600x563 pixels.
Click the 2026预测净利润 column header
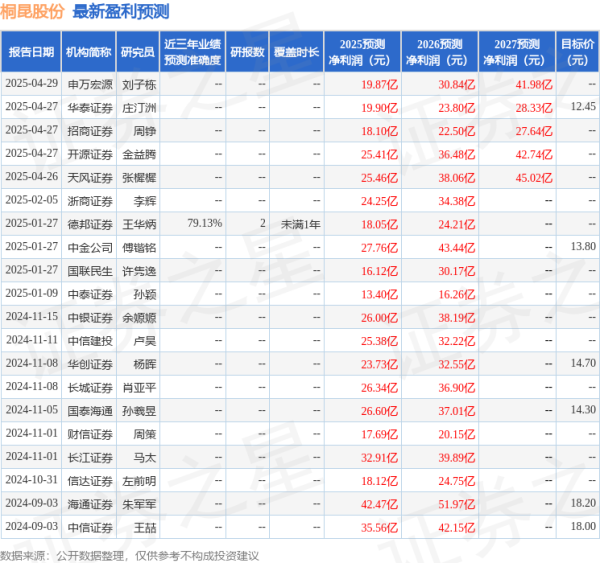439,51
